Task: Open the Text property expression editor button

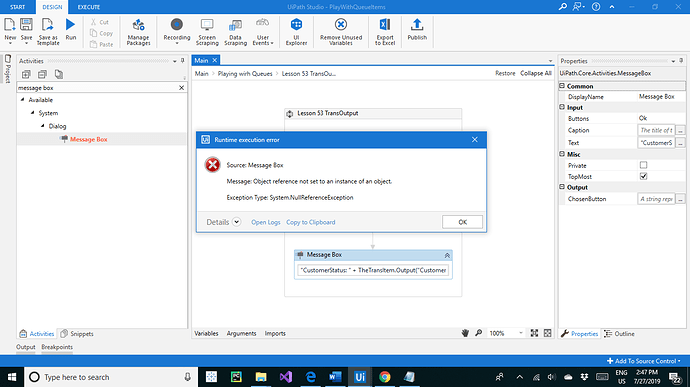Action: [680, 143]
